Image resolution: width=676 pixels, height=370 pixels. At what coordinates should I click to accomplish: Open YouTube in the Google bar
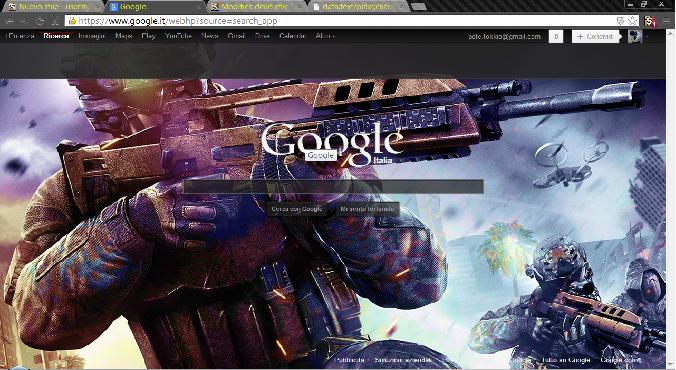pyautogui.click(x=178, y=36)
